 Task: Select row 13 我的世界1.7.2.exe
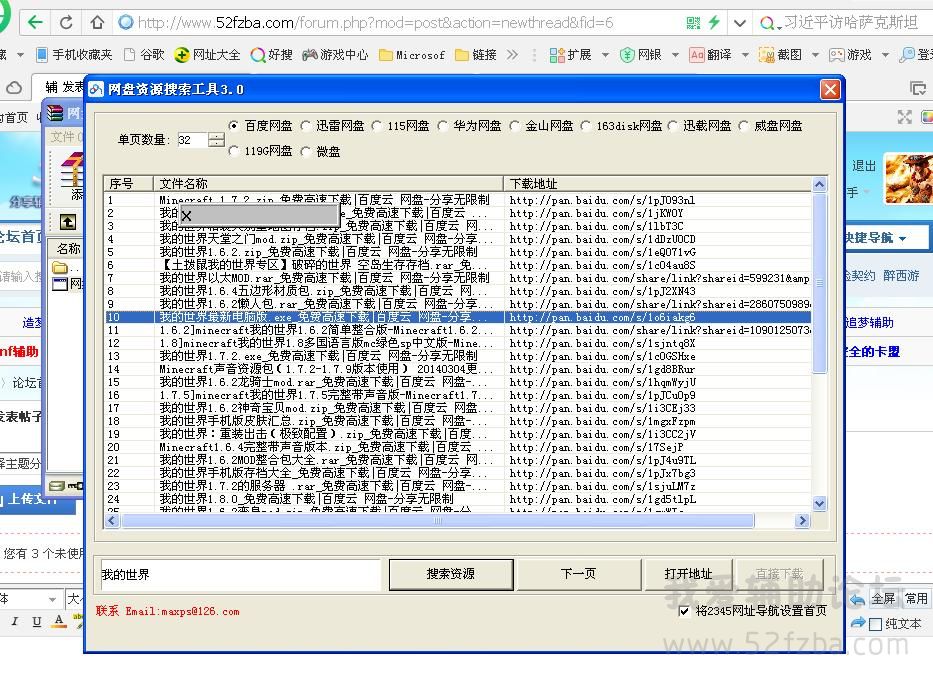tap(458, 356)
